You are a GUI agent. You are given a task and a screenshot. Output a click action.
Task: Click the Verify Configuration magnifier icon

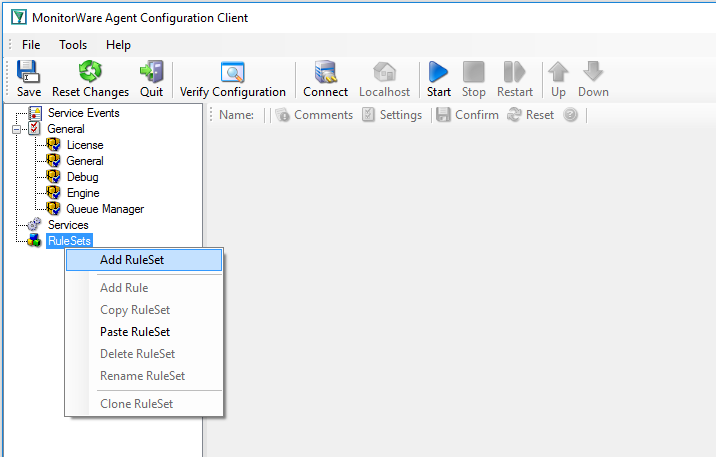(233, 72)
